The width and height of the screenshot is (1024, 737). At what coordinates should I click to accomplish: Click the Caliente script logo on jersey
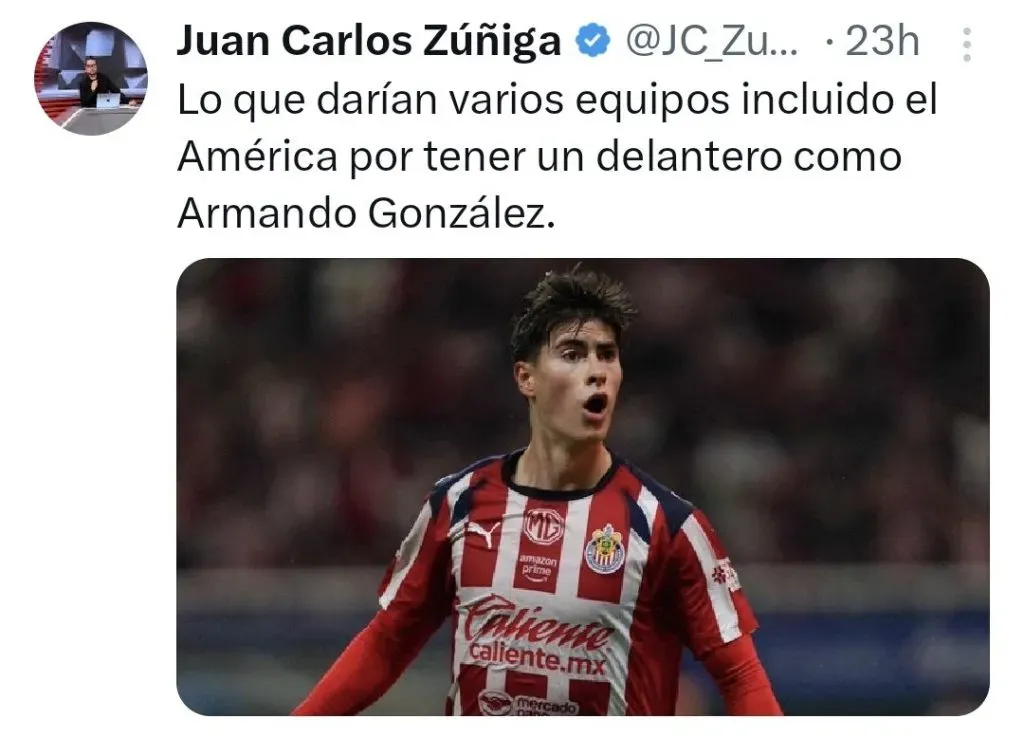(x=537, y=623)
